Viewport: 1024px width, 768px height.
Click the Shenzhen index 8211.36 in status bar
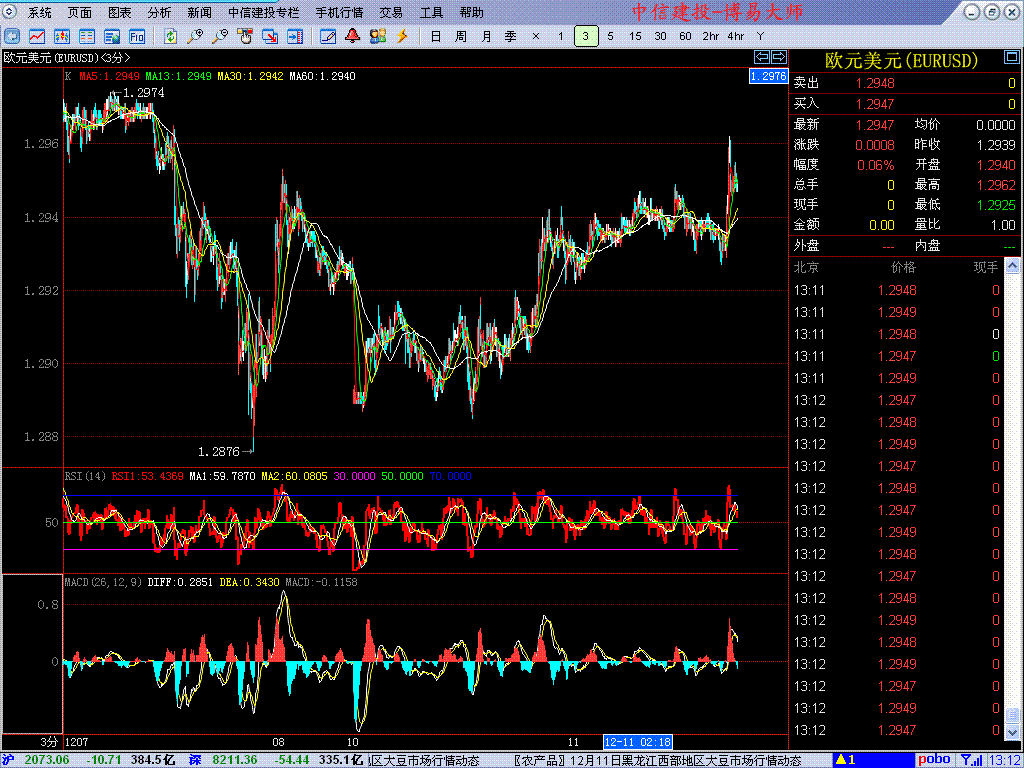(234, 760)
